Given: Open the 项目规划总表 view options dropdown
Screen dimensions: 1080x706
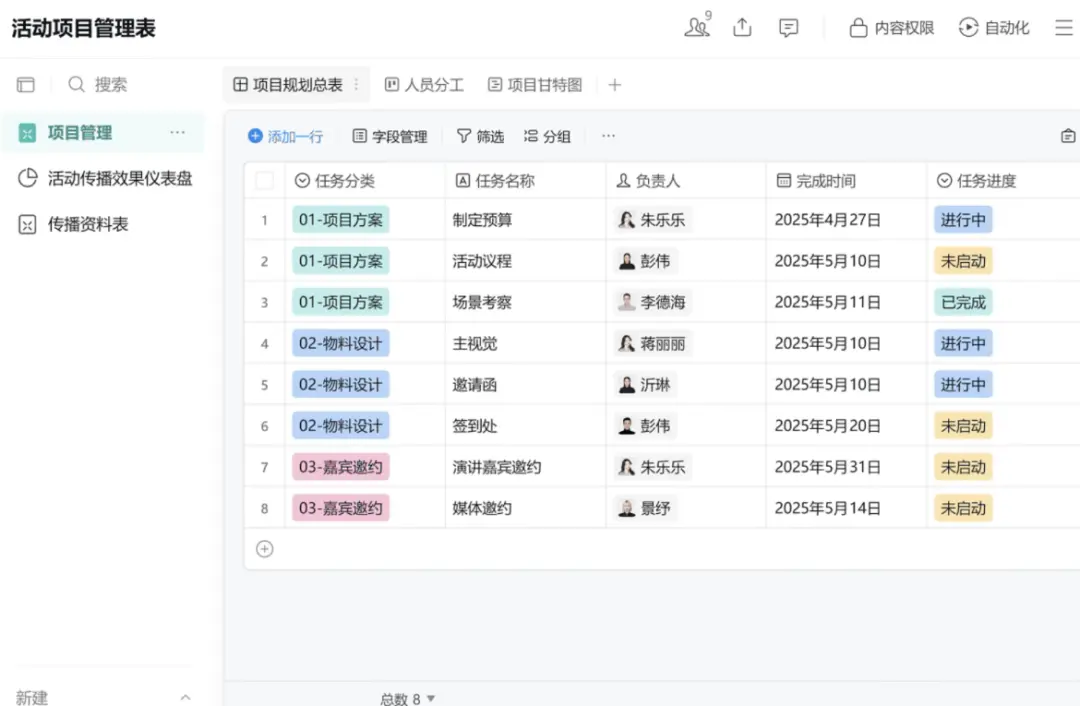Looking at the screenshot, I should (358, 84).
